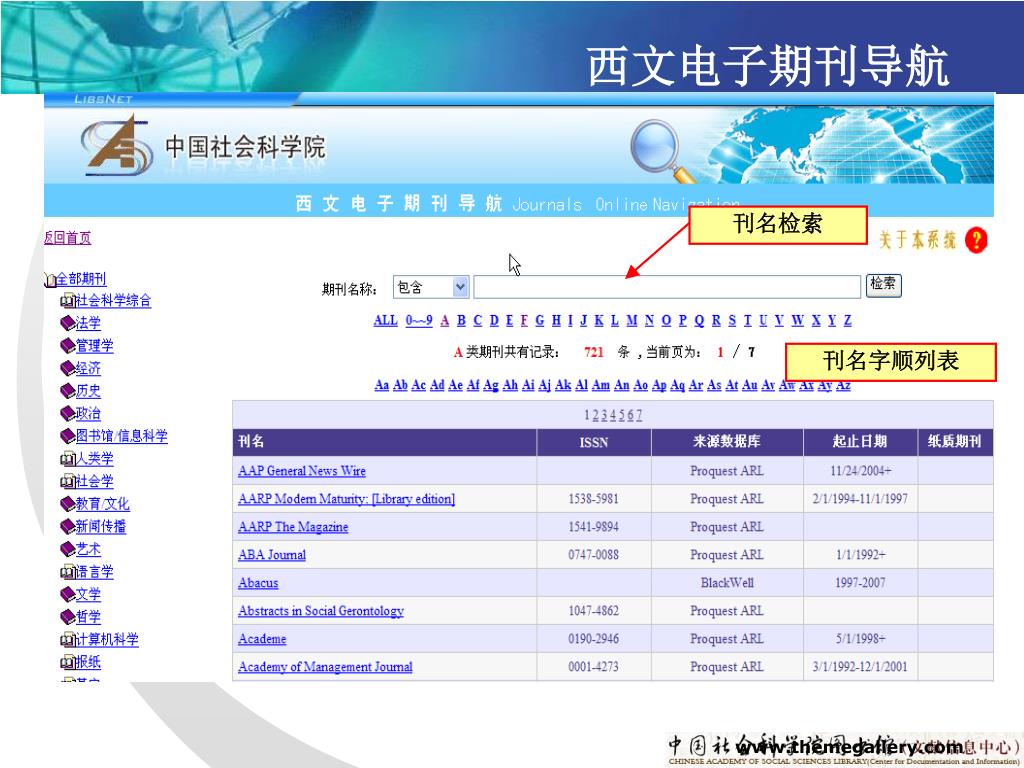This screenshot has width=1024, height=768.
Task: Click the book icon beside 艺术
Action: coord(67,549)
